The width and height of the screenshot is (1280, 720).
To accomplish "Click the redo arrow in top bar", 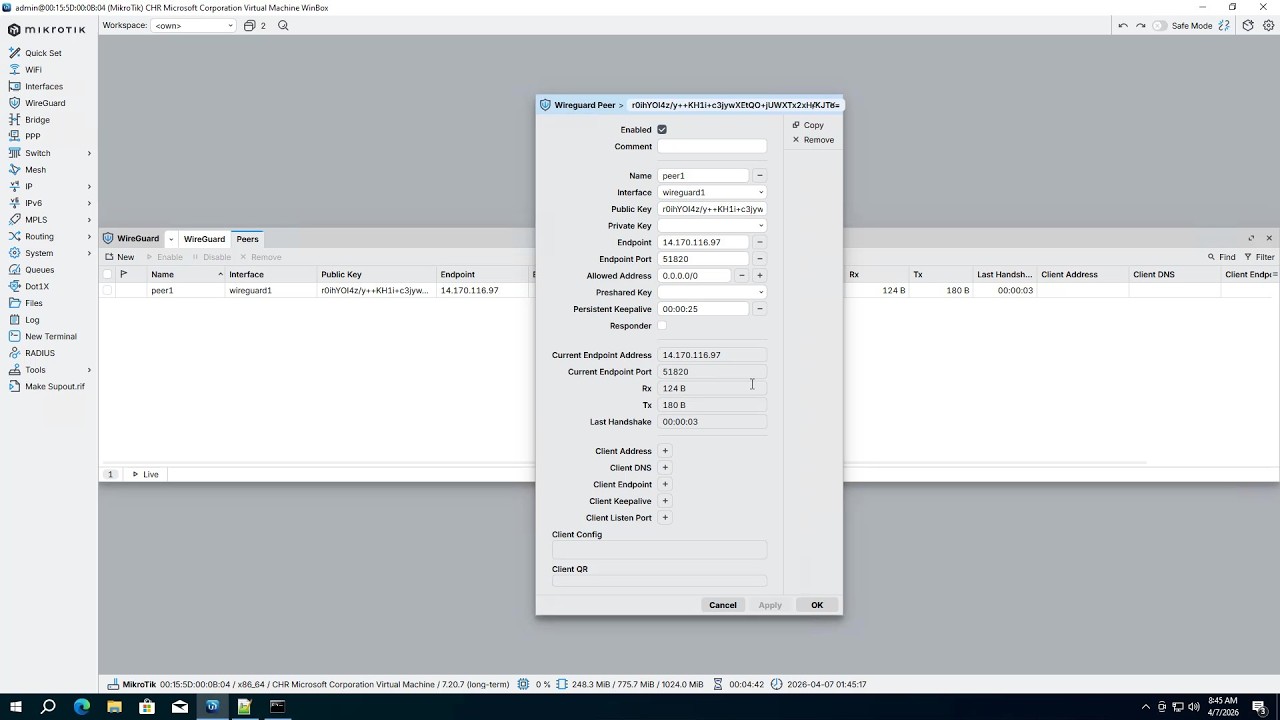I will point(1141,25).
